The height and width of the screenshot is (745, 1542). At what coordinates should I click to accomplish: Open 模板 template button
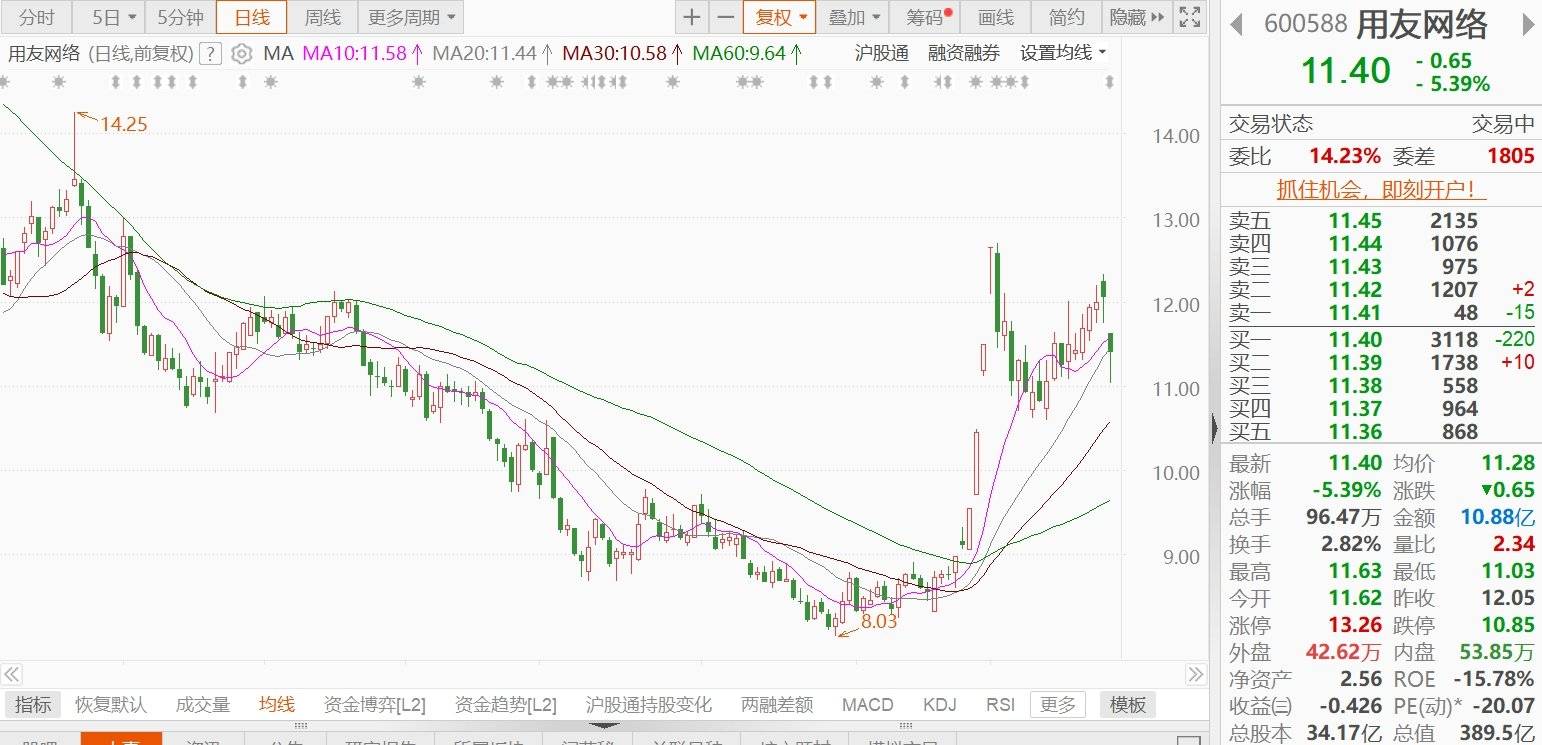[1128, 705]
